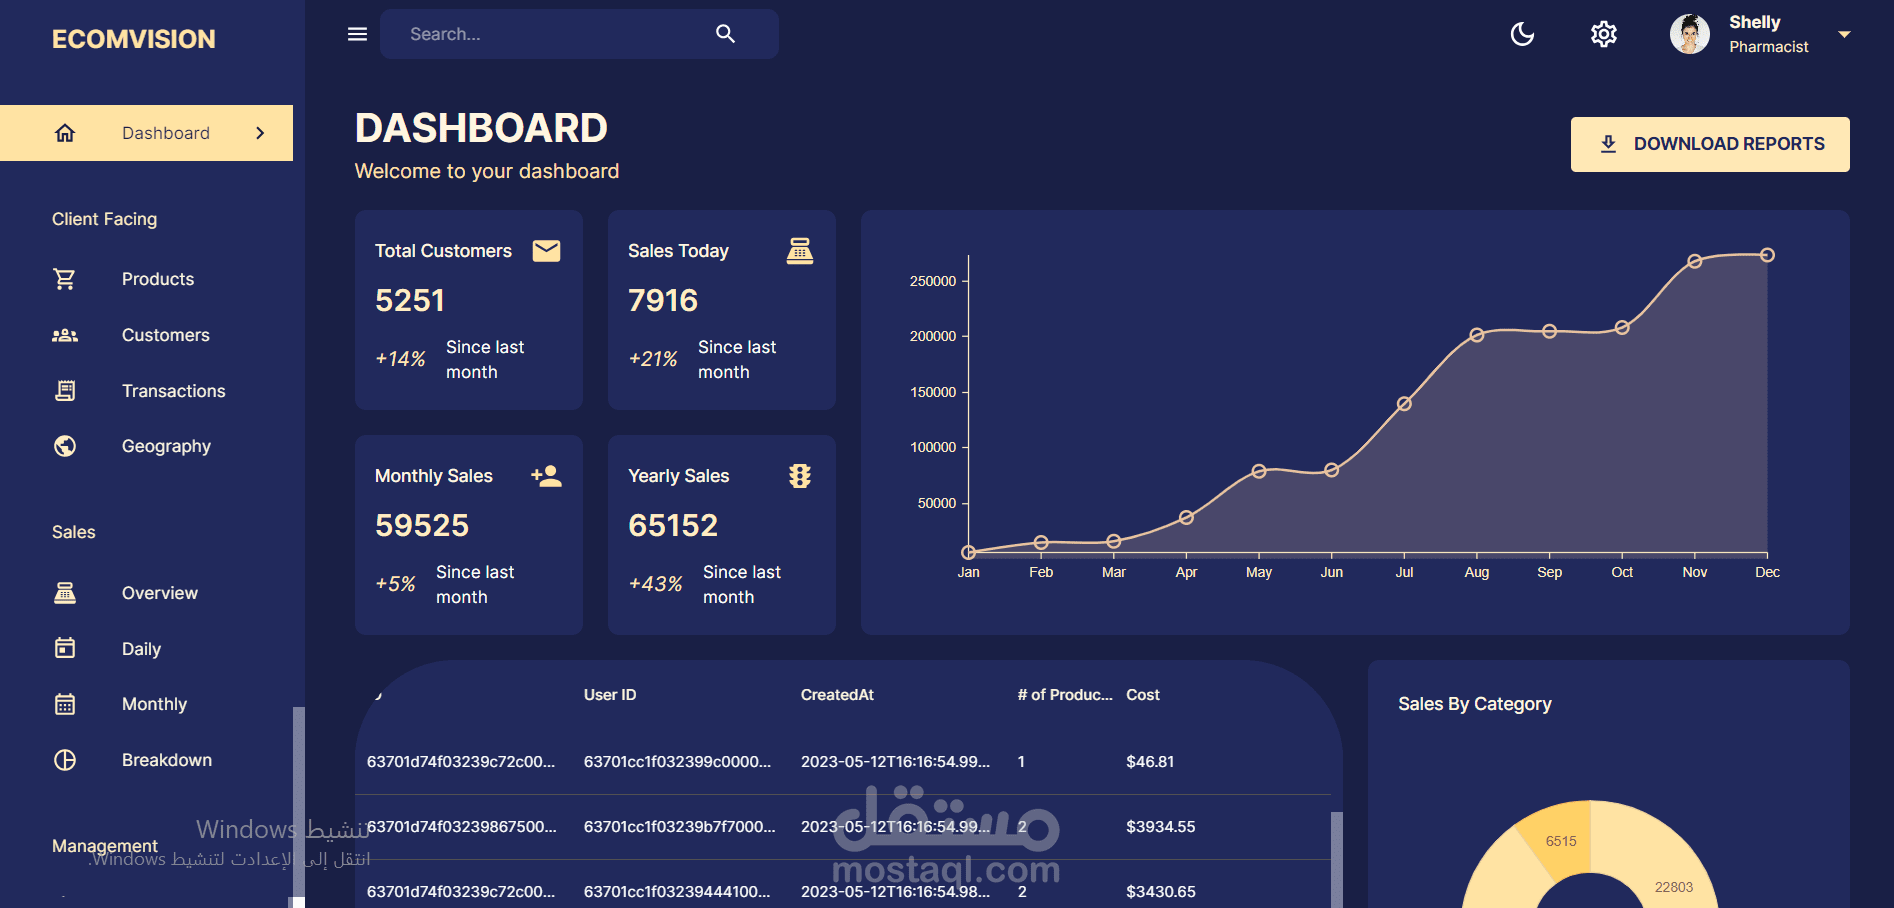Select the table row costing $46.81
Image resolution: width=1894 pixels, height=908 pixels.
click(x=843, y=762)
